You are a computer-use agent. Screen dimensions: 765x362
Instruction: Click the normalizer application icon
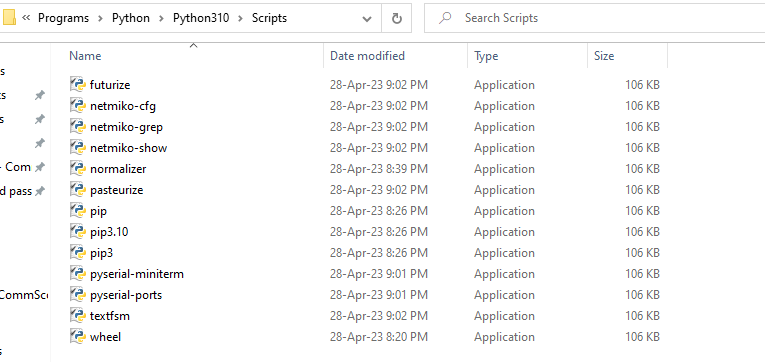[78, 168]
